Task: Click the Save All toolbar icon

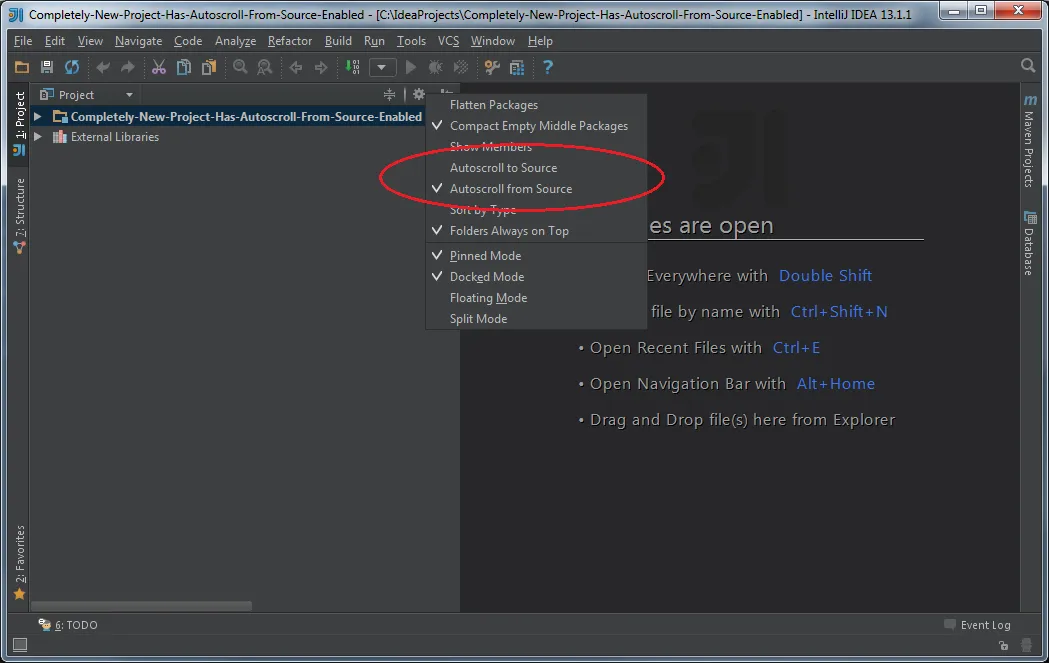Action: coord(47,67)
